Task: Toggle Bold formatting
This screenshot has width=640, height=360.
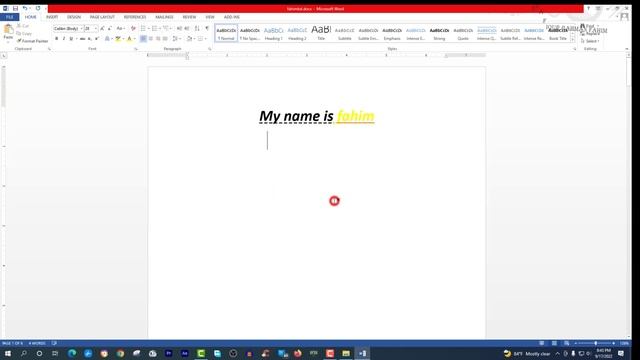Action: [56, 39]
